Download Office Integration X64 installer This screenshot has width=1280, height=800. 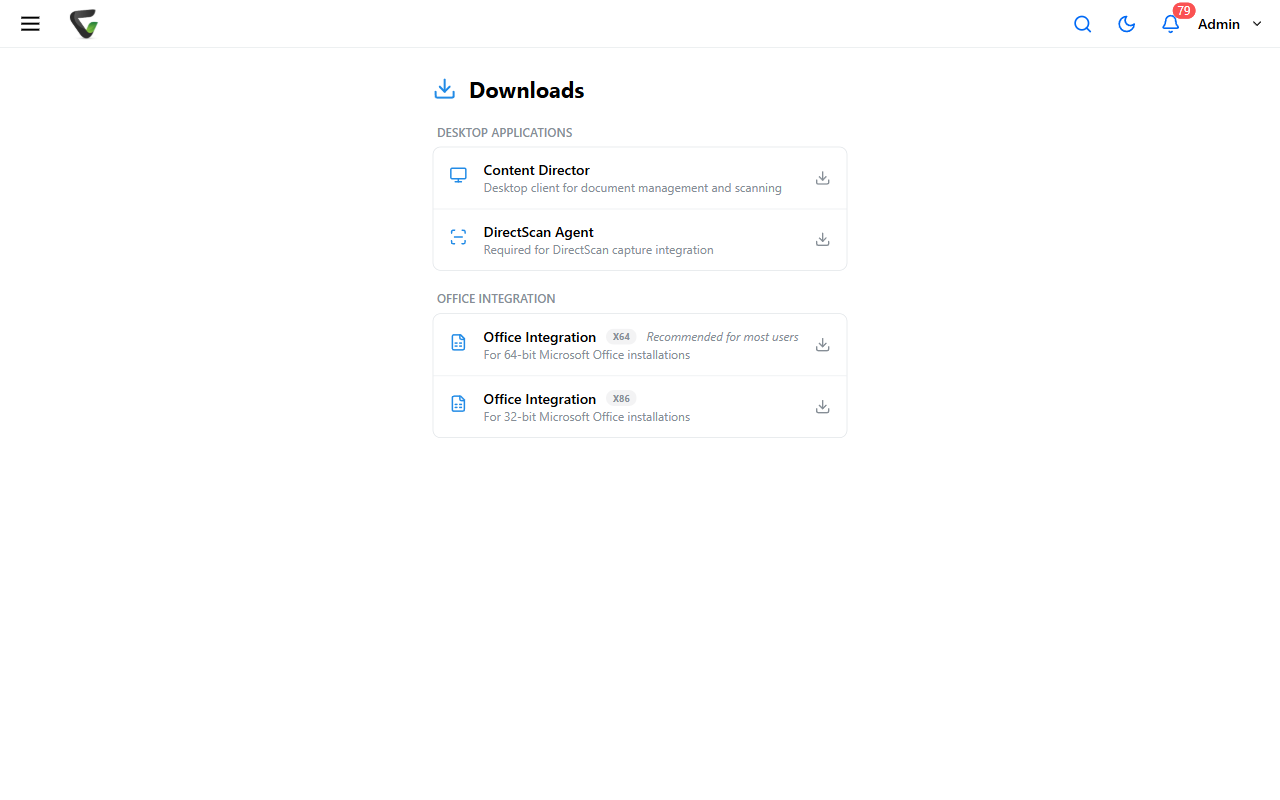click(823, 345)
